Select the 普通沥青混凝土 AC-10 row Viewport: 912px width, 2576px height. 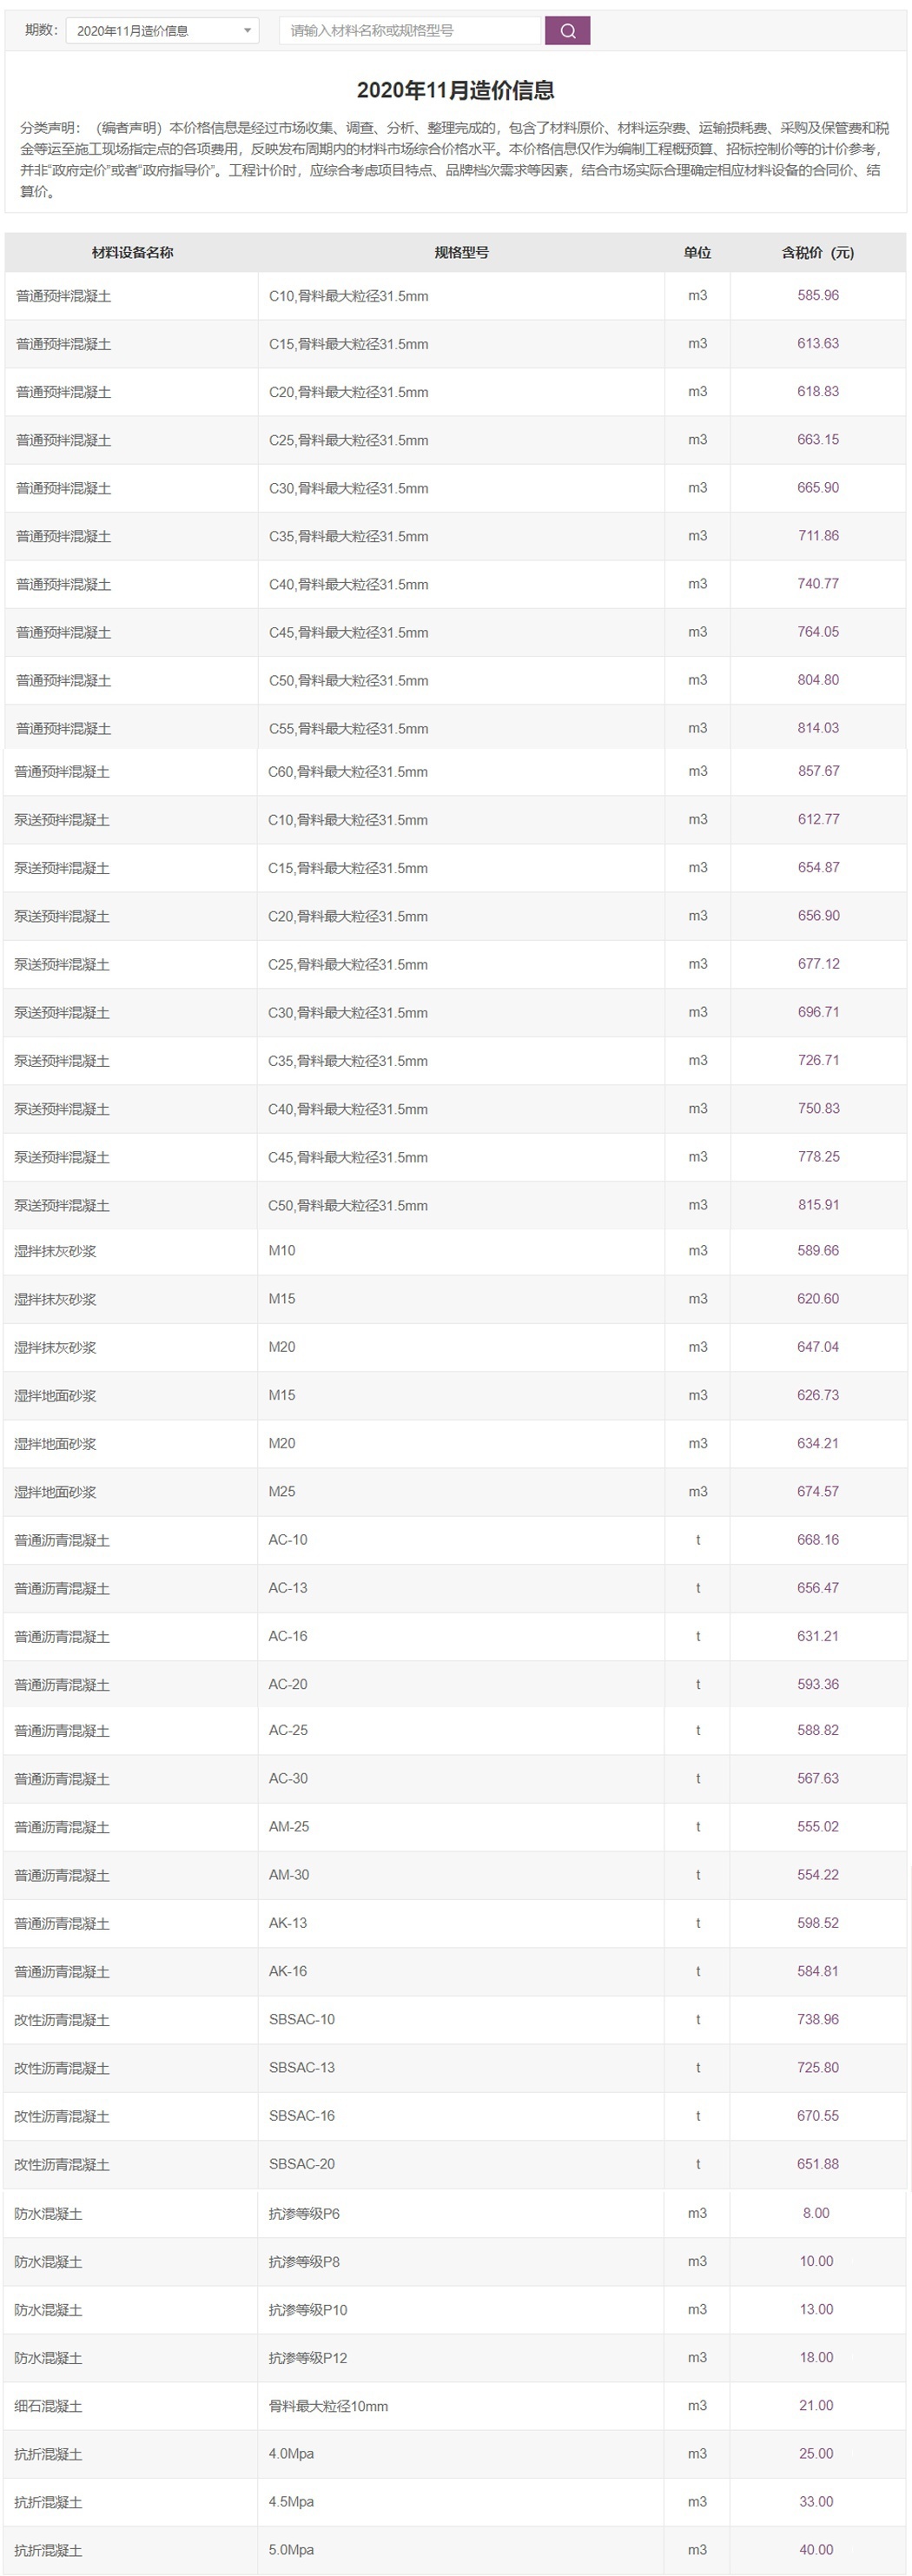62,1540
